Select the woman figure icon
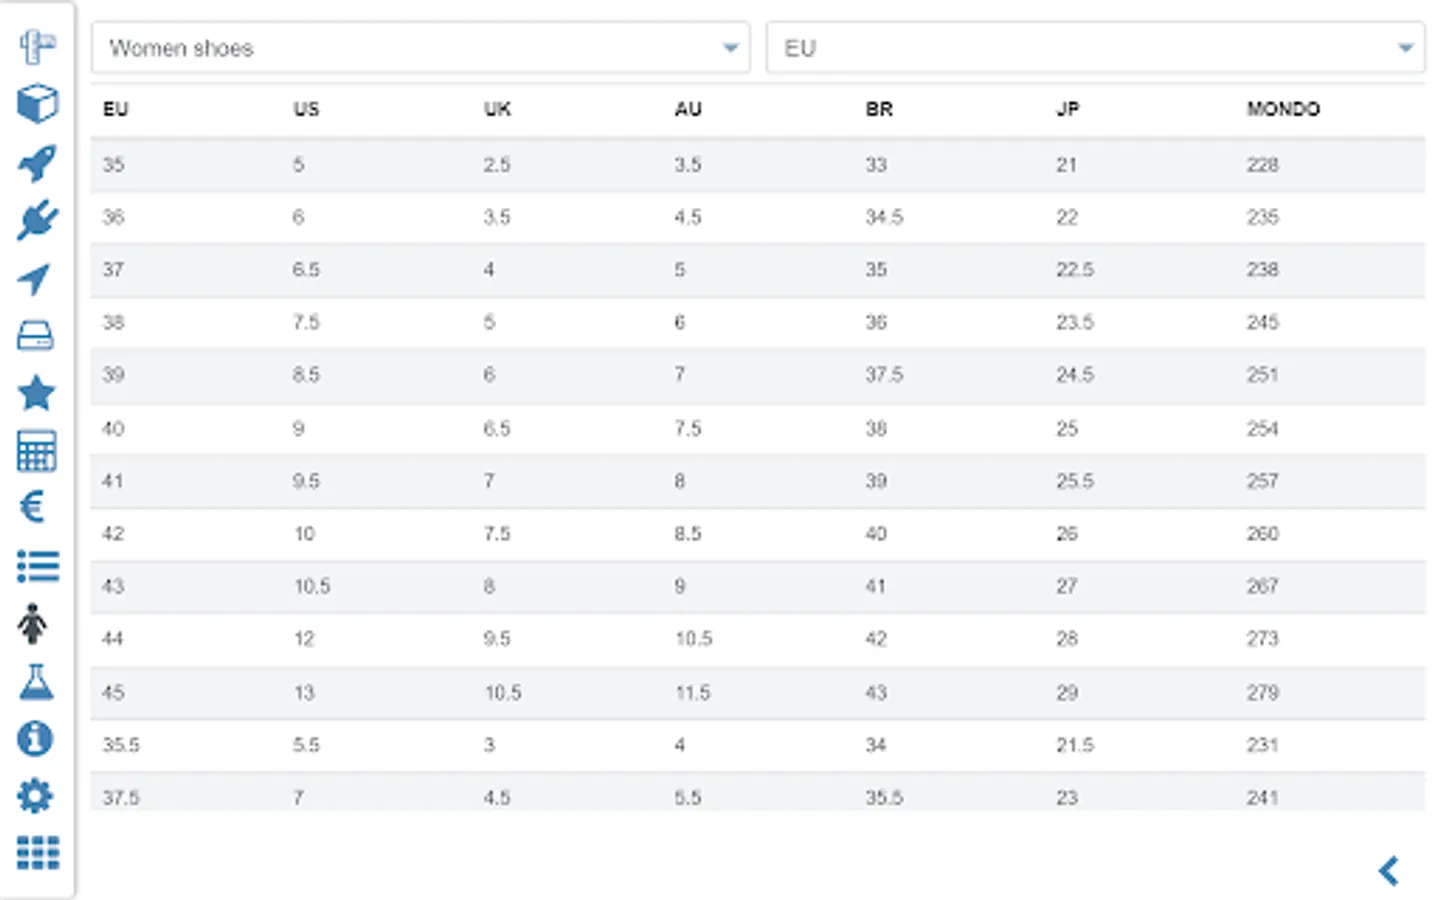Screen dimensions: 1440x900 click(x=33, y=624)
